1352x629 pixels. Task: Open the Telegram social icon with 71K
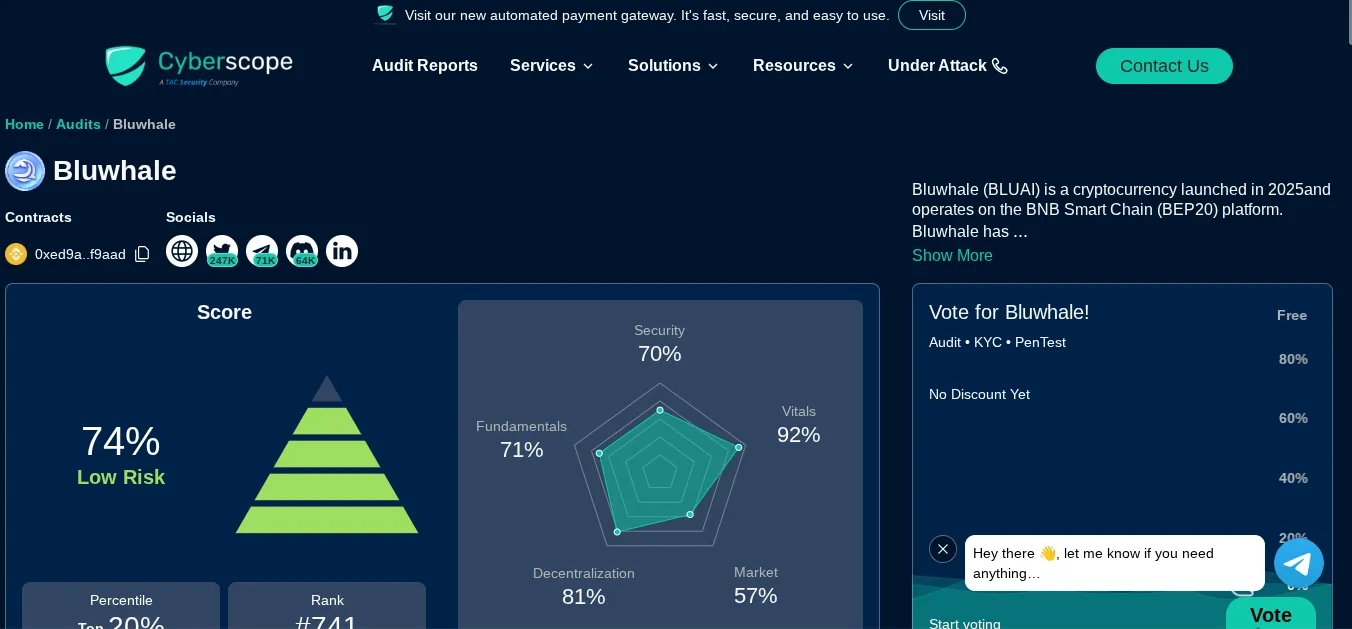[x=262, y=251]
